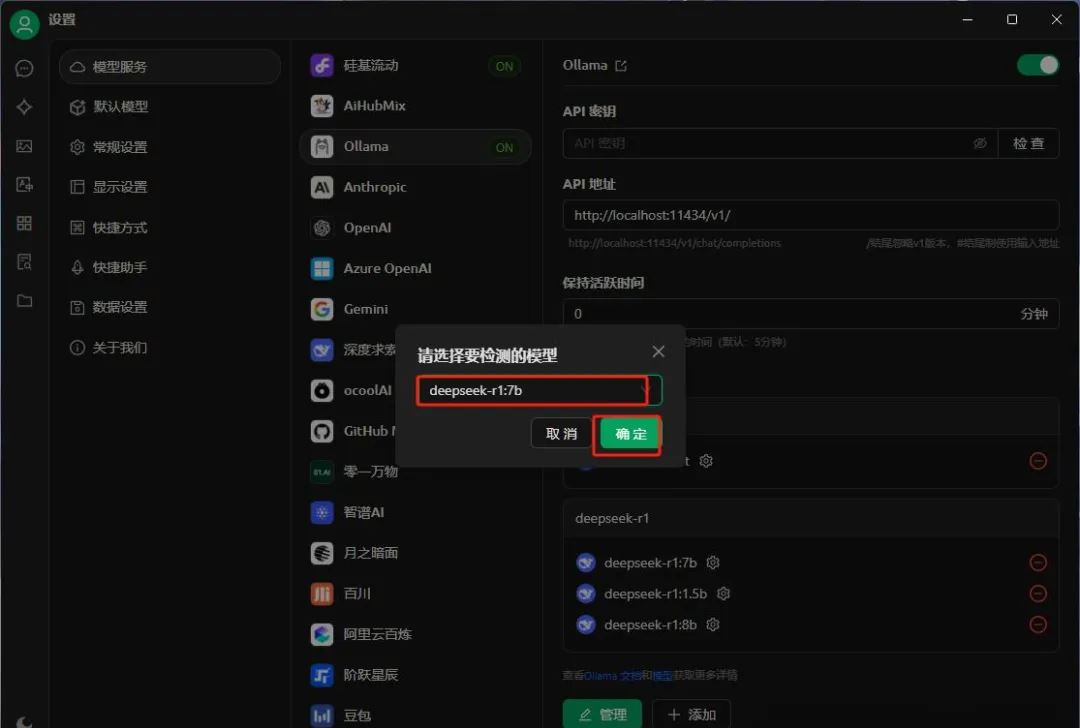Select the Anthropic provider
Image resolution: width=1080 pixels, height=728 pixels.
coord(415,187)
